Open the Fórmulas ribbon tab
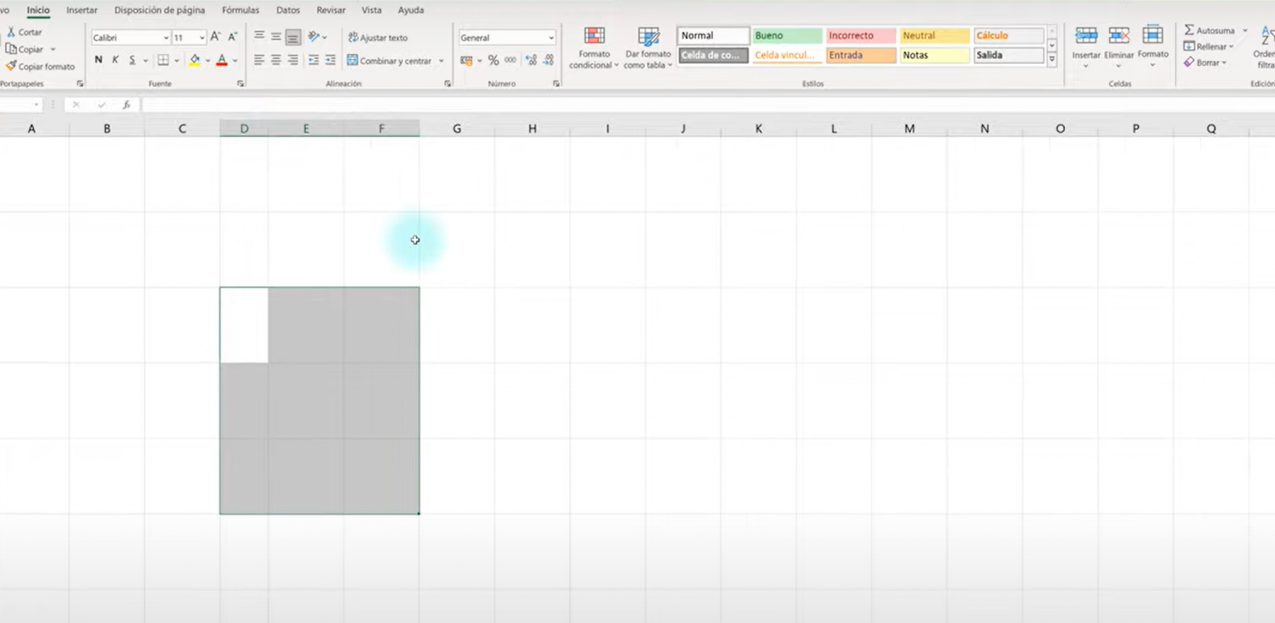The height and width of the screenshot is (623, 1275). pyautogui.click(x=240, y=10)
